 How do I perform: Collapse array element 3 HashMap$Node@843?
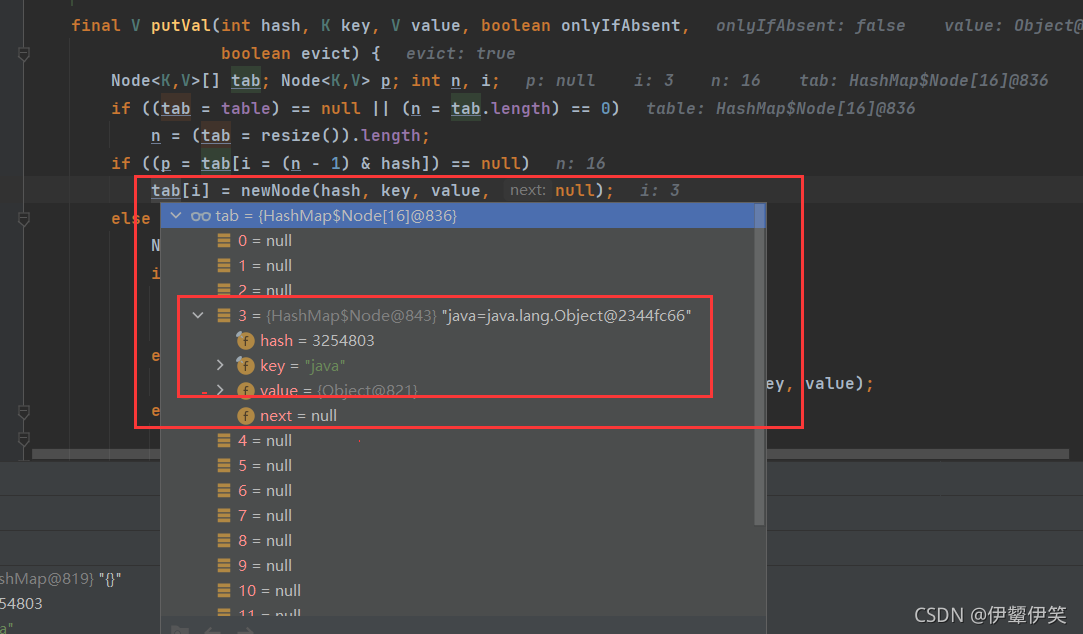(198, 316)
